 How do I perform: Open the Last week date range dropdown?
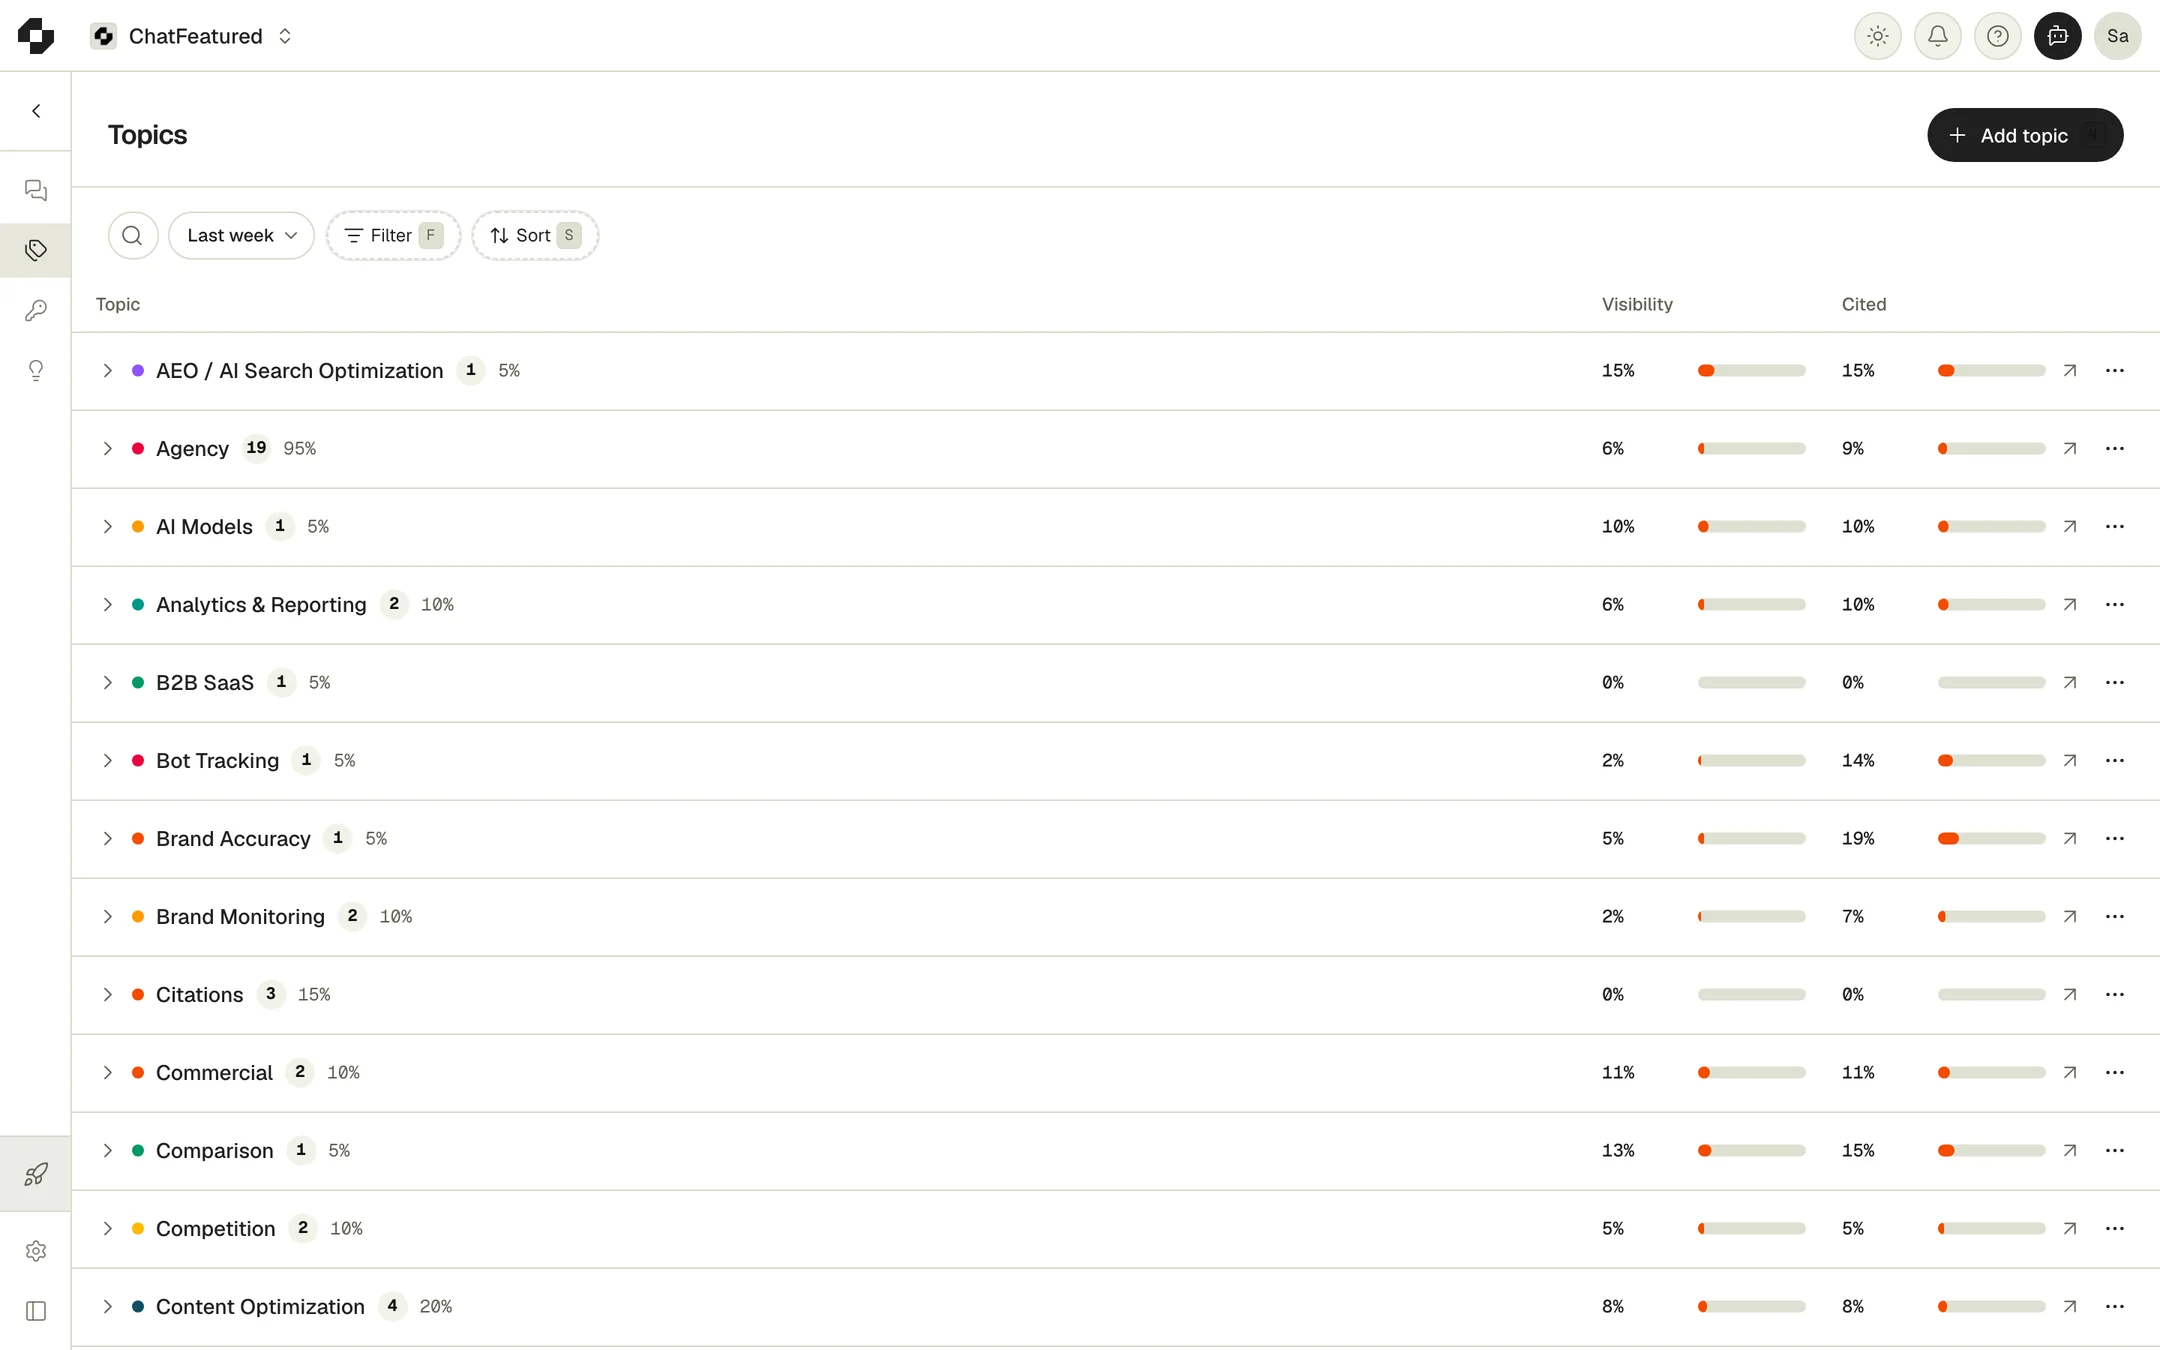coord(241,235)
